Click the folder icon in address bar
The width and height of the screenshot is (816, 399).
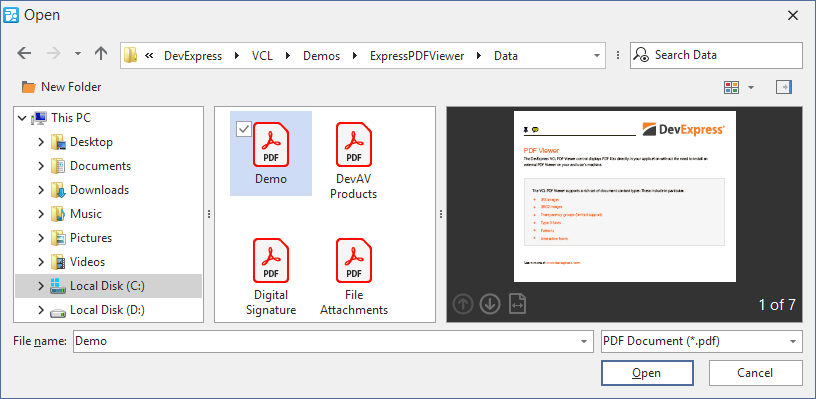point(130,55)
